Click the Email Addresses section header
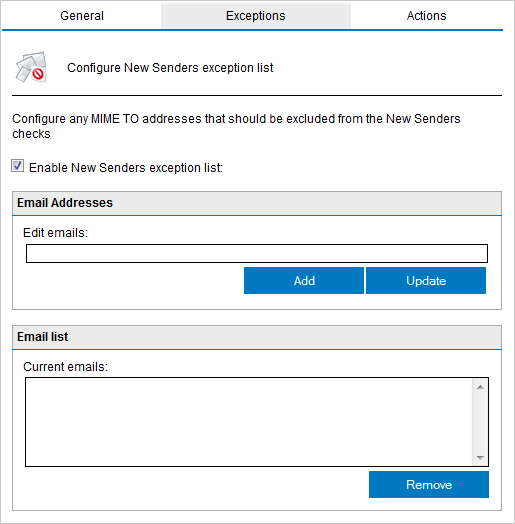 (x=257, y=203)
